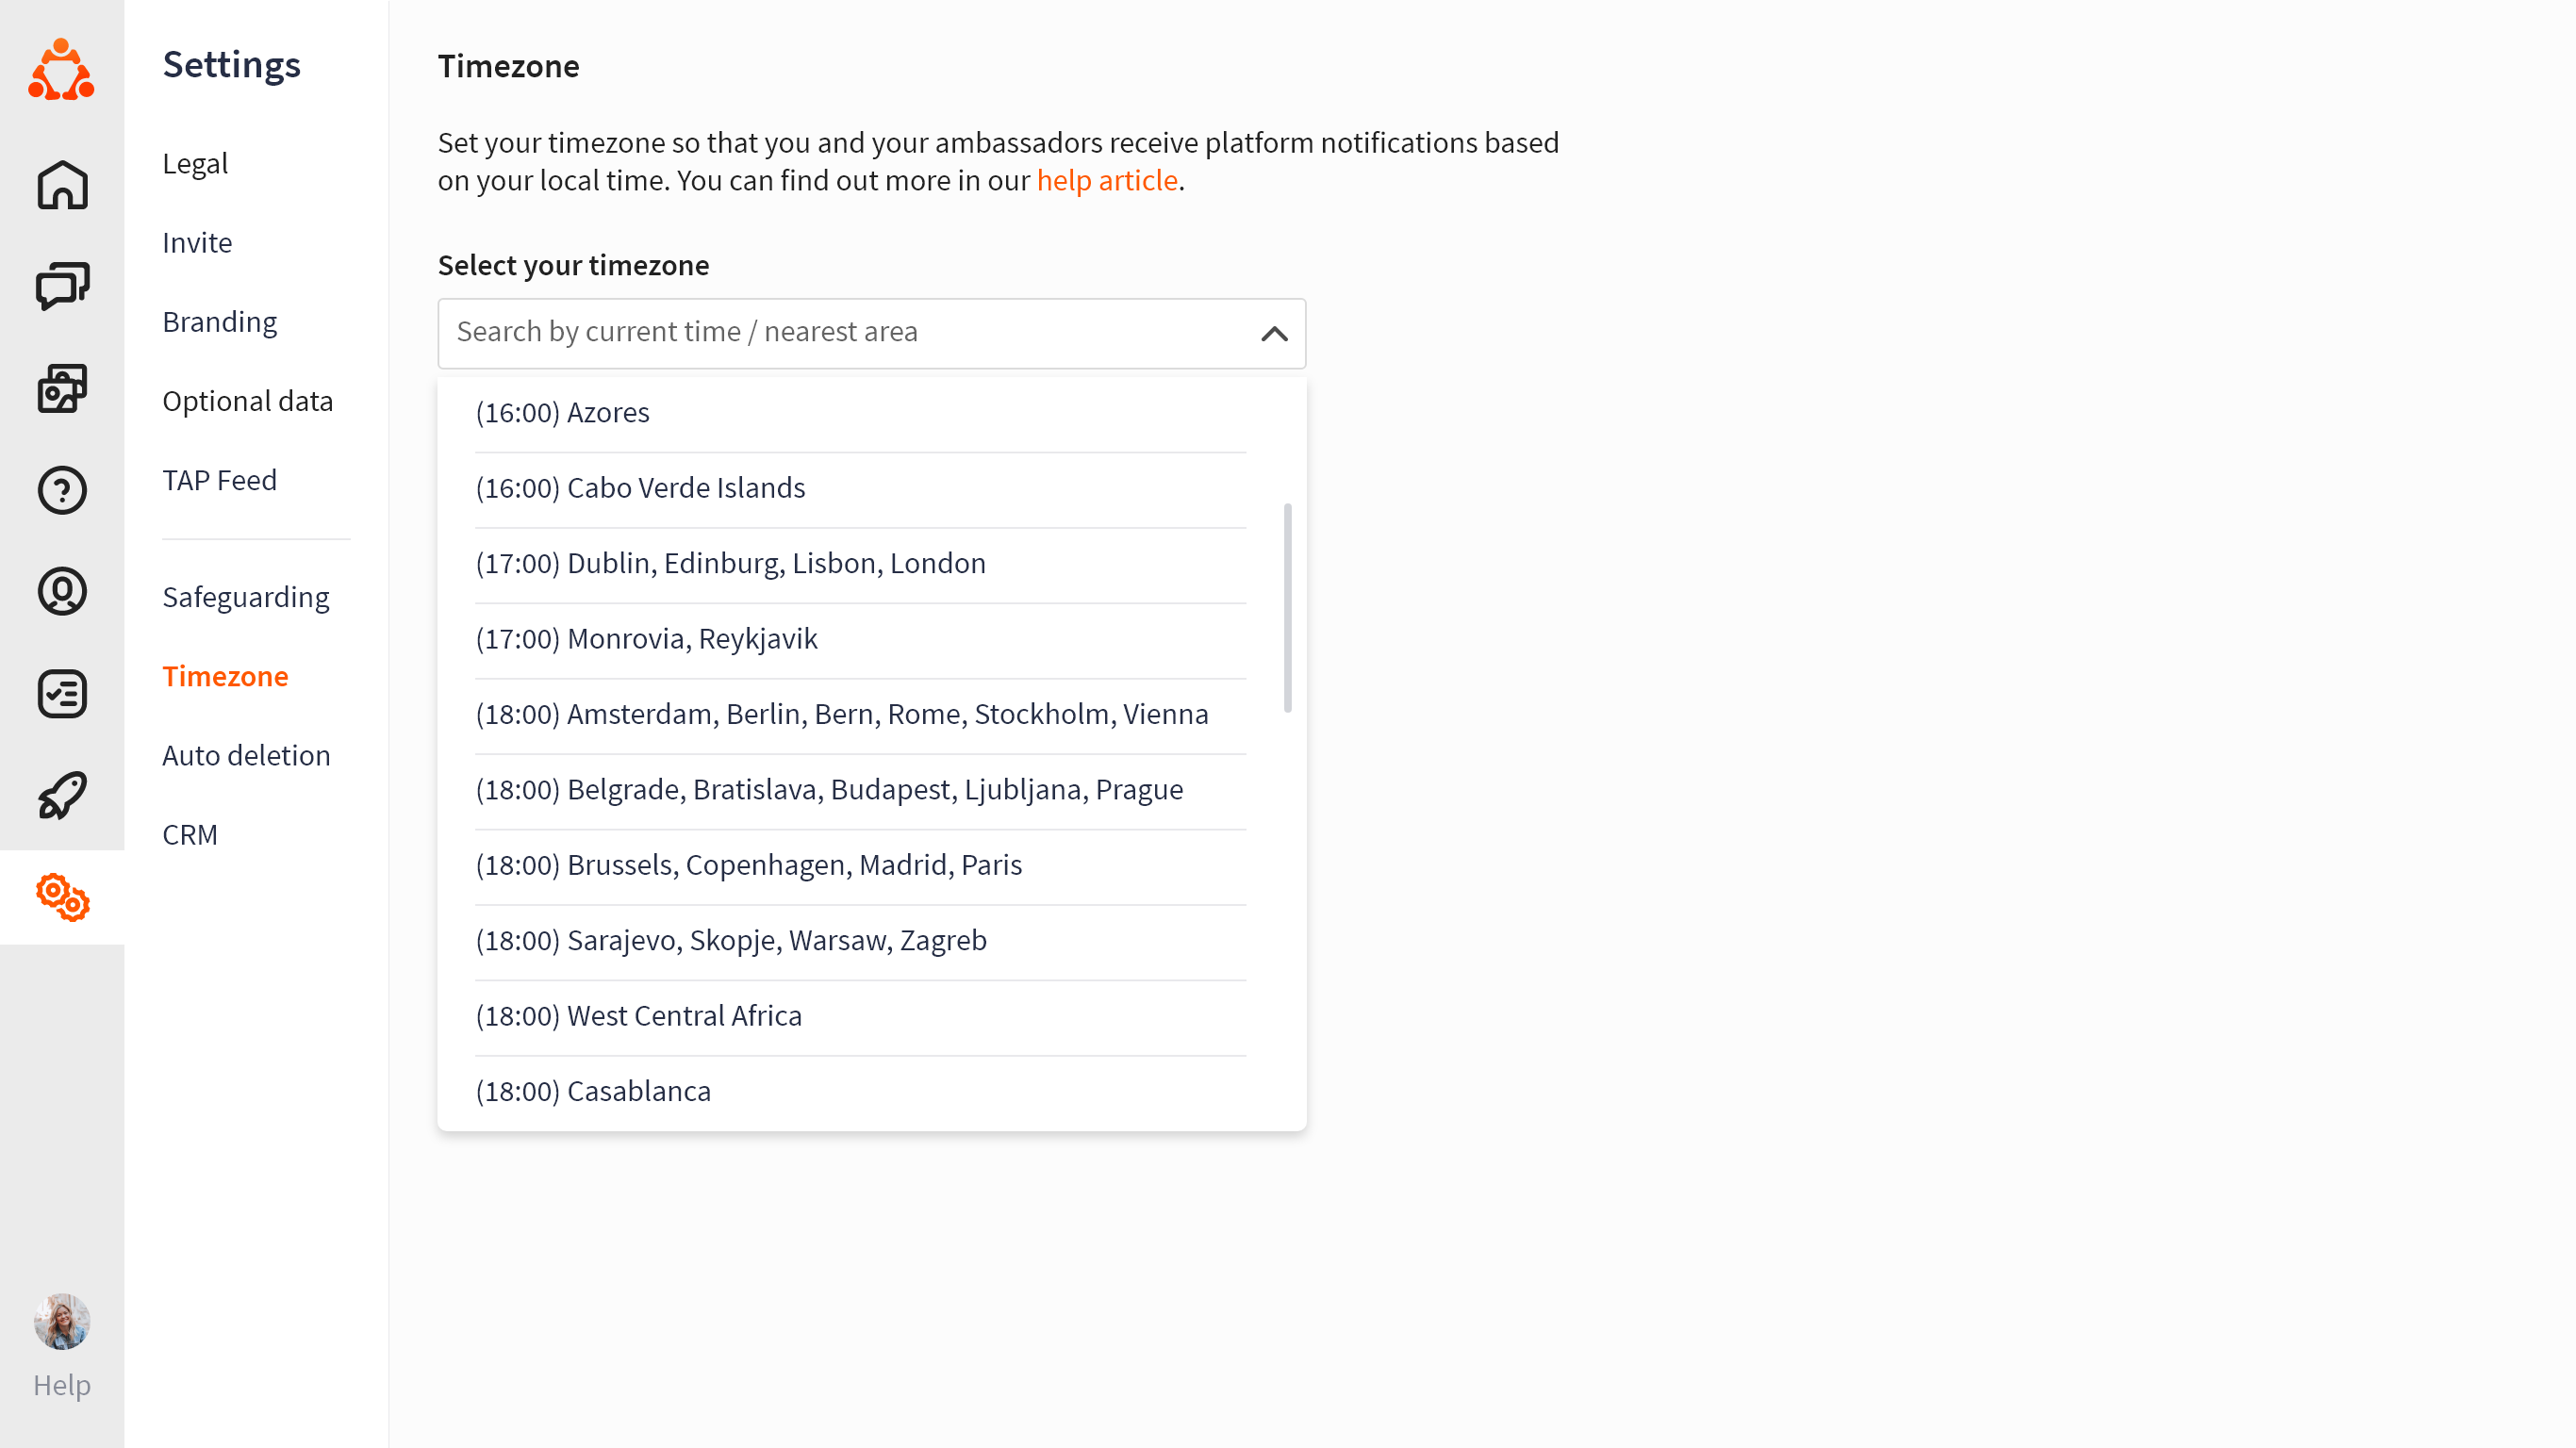Choose the (18:00) Brussels, Copenhagen, Madrid, Paris timezone
The width and height of the screenshot is (2576, 1448).
click(748, 864)
